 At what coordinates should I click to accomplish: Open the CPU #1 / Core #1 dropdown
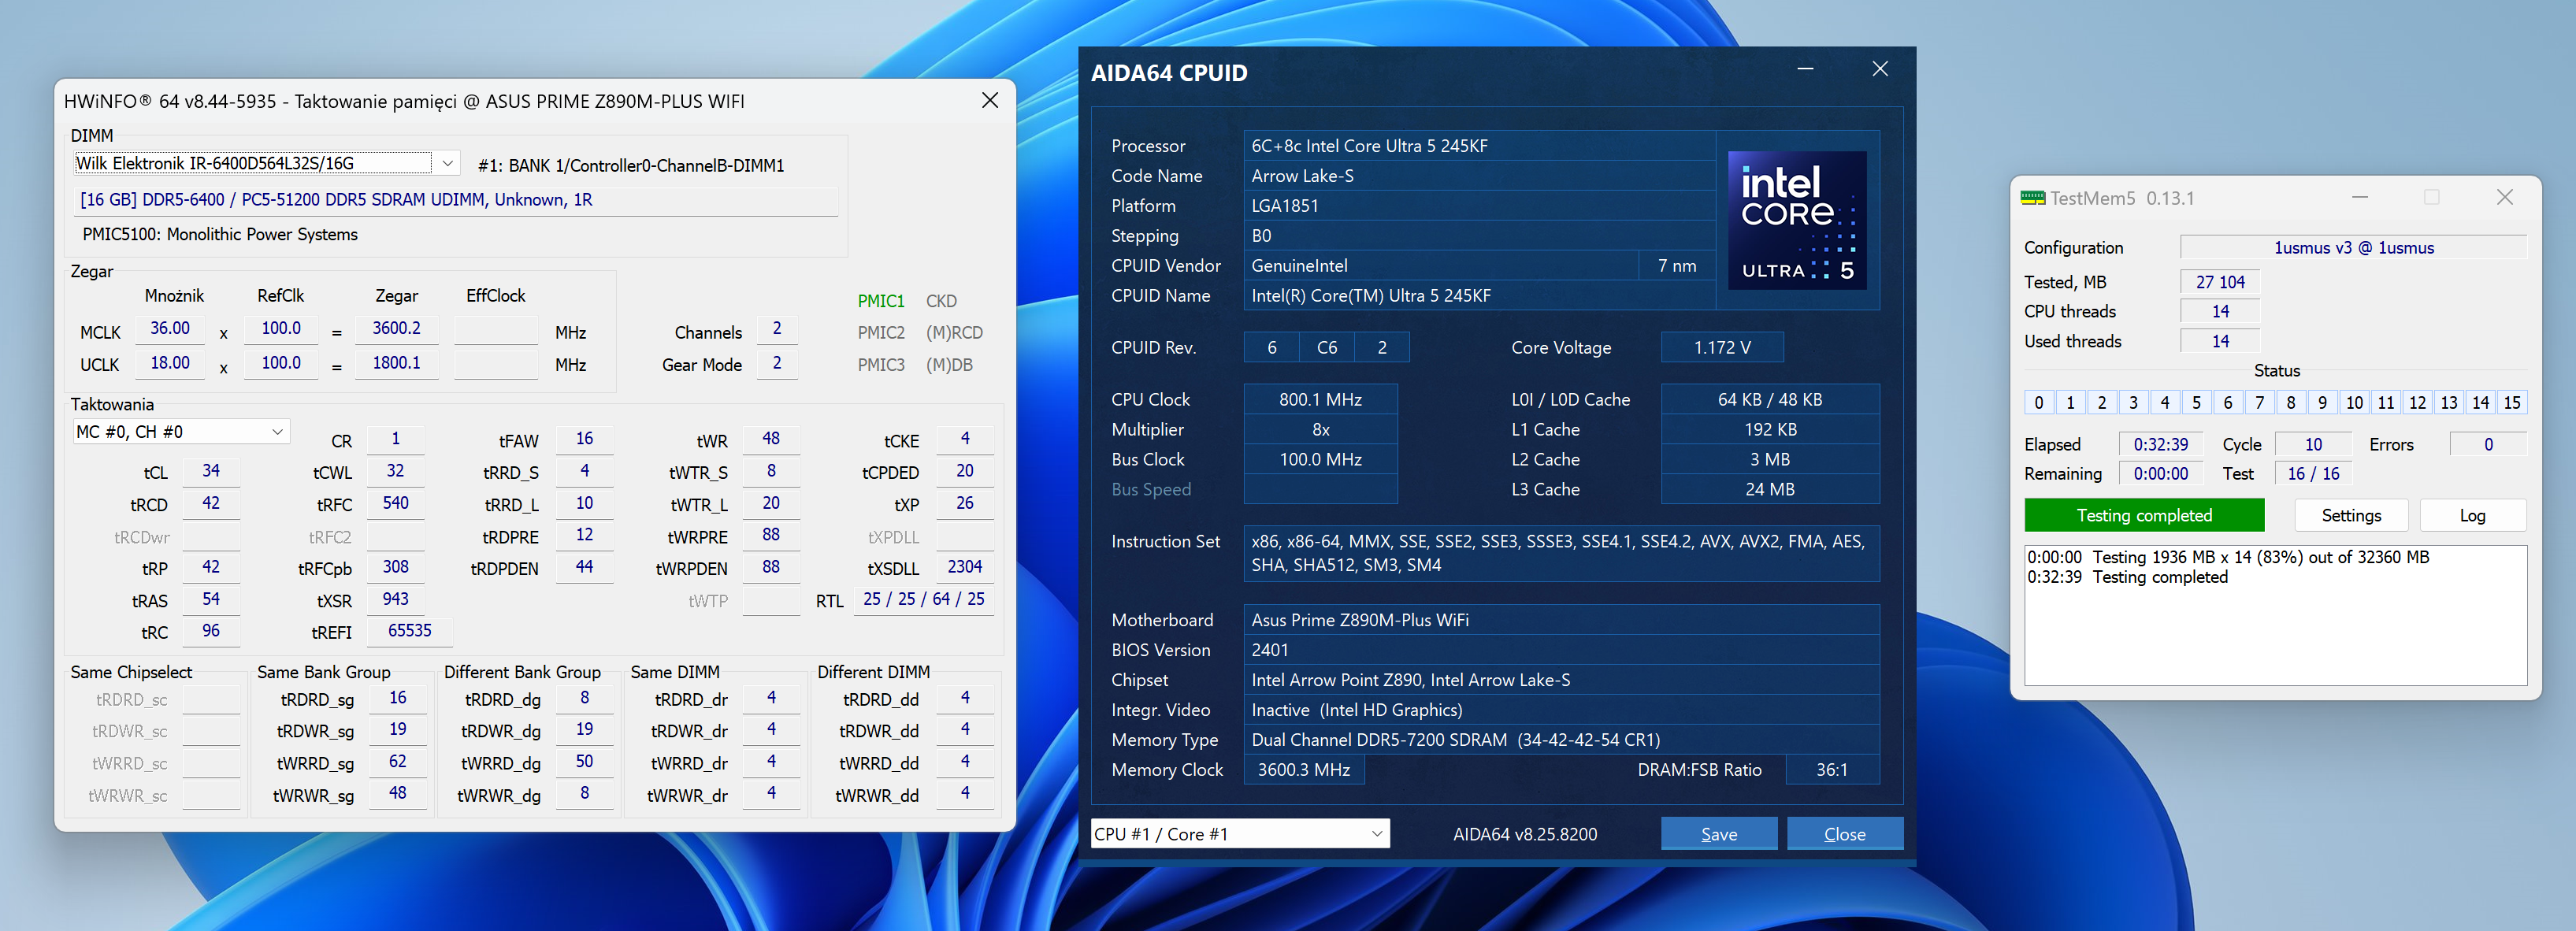tap(1376, 834)
